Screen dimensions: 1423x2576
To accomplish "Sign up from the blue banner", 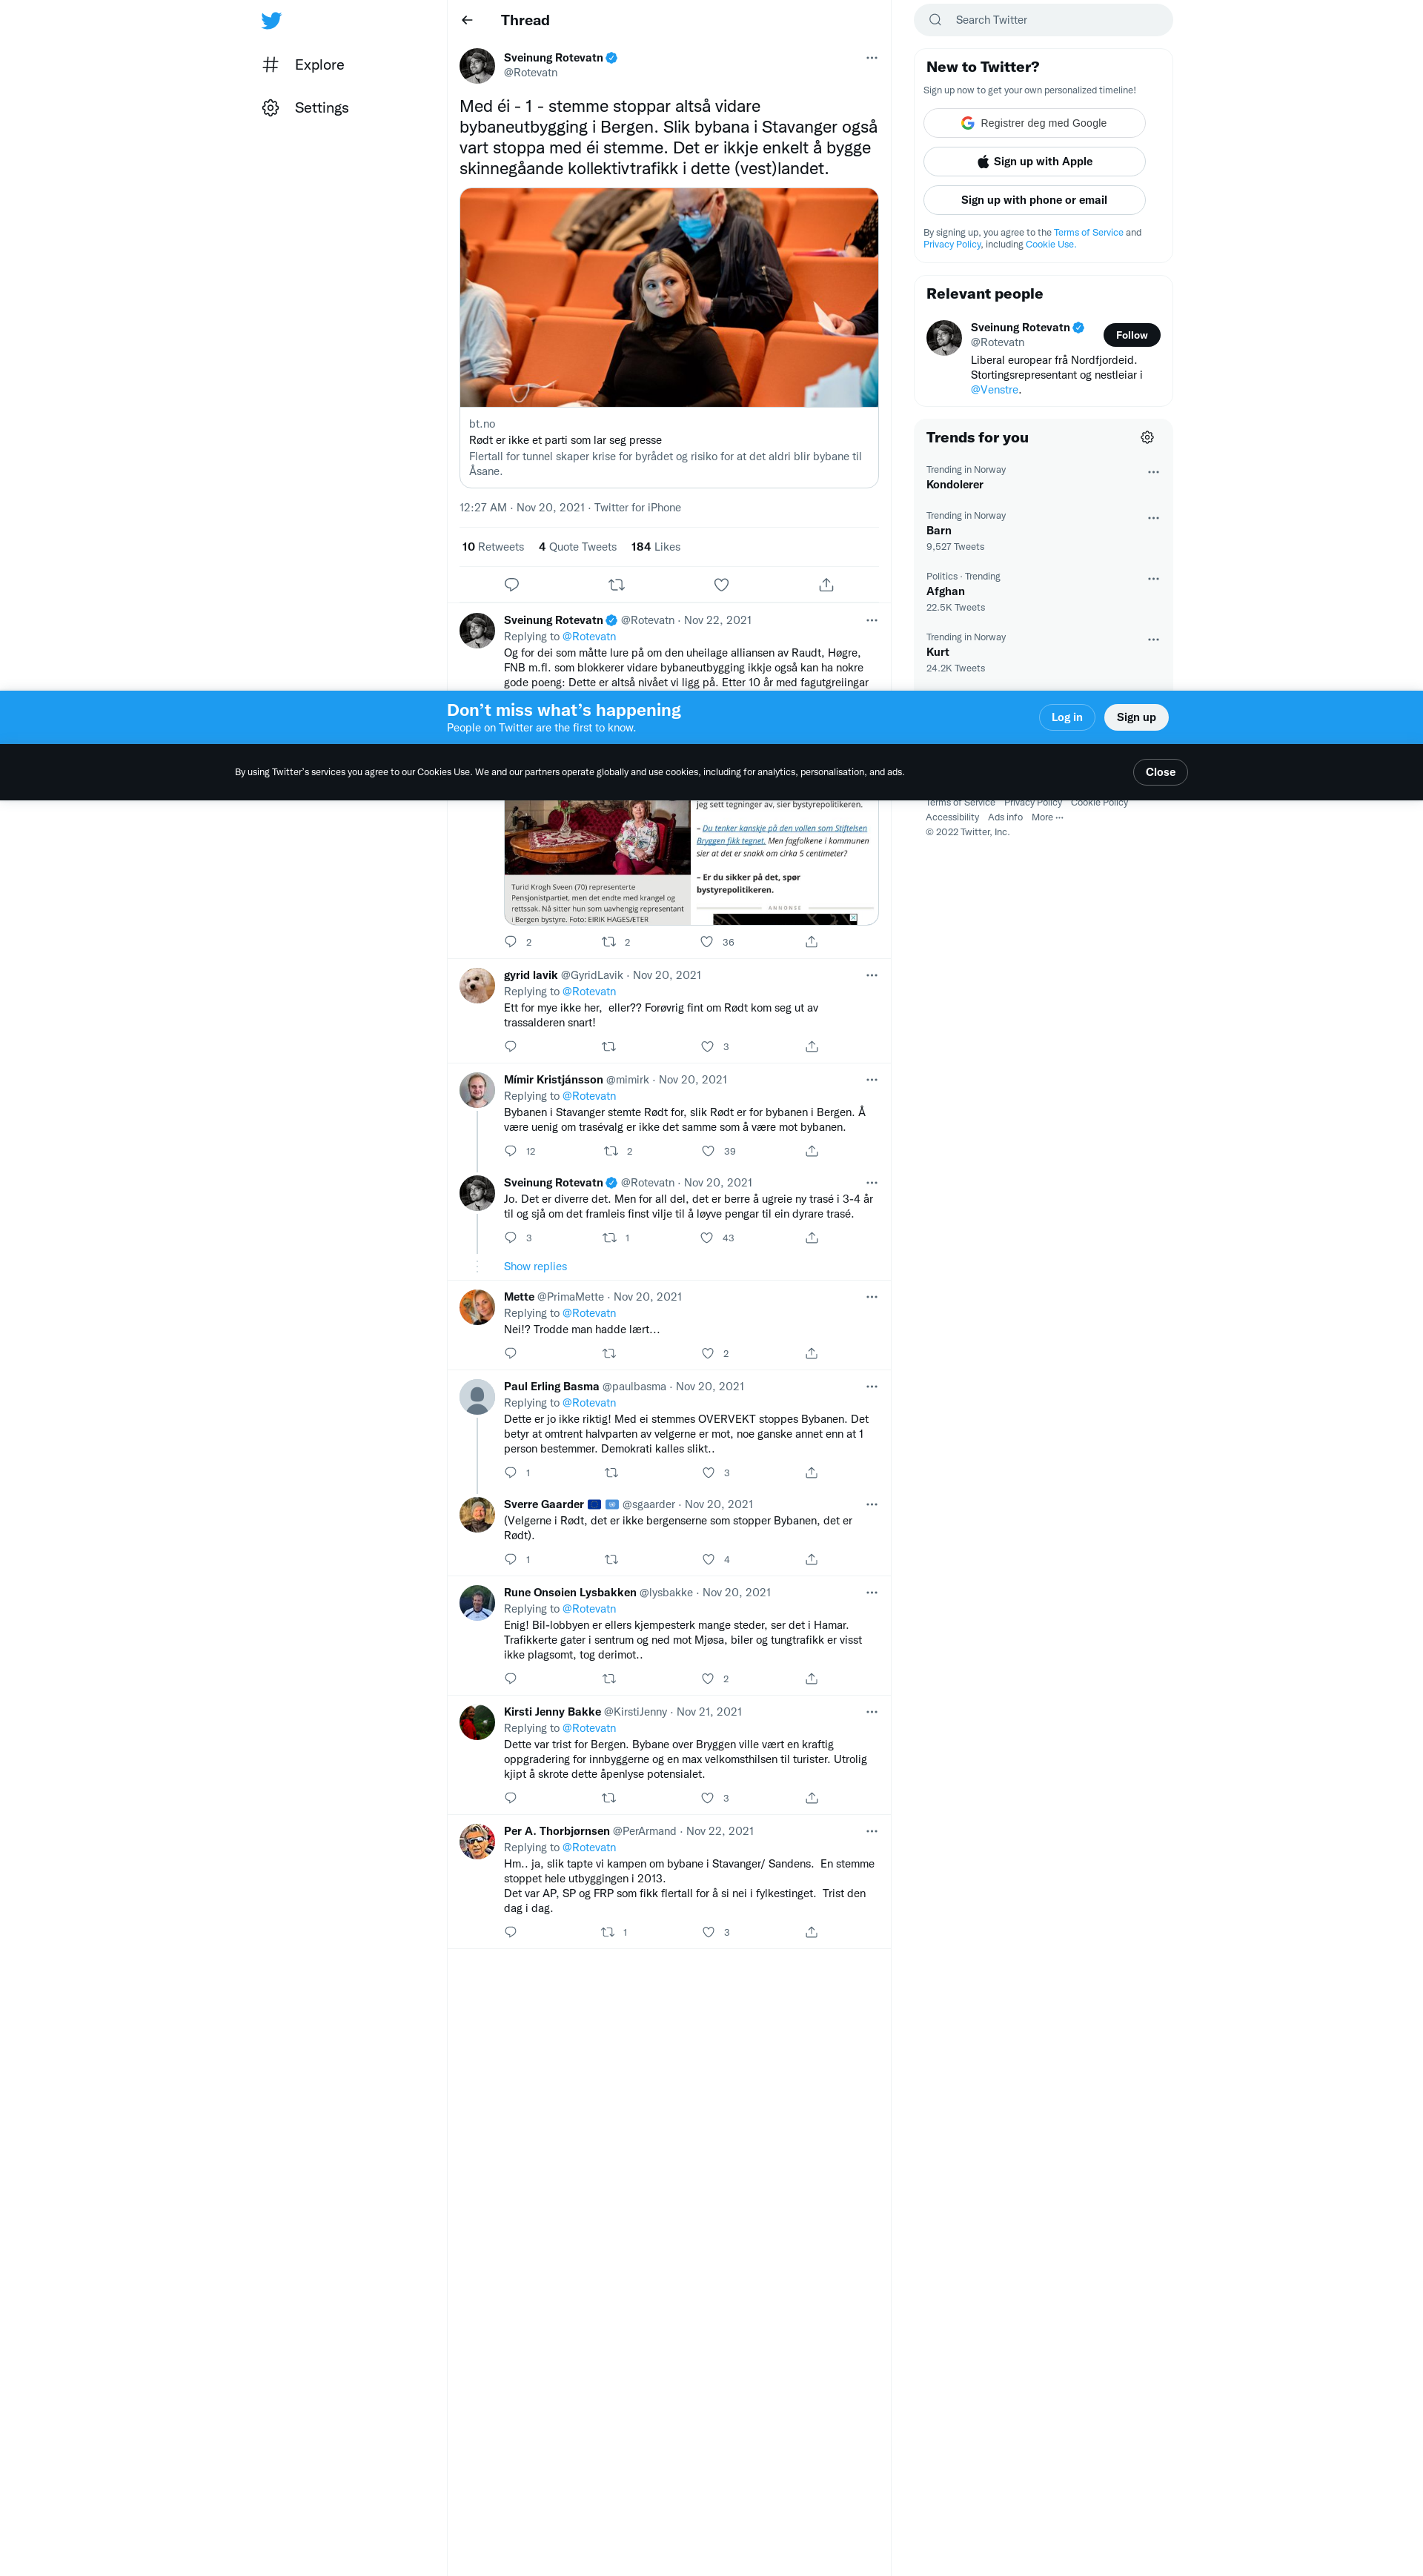I will pyautogui.click(x=1135, y=717).
